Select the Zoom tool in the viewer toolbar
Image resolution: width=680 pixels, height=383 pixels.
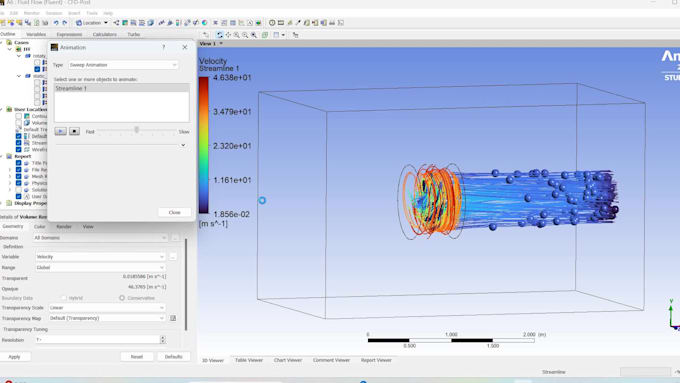237,35
